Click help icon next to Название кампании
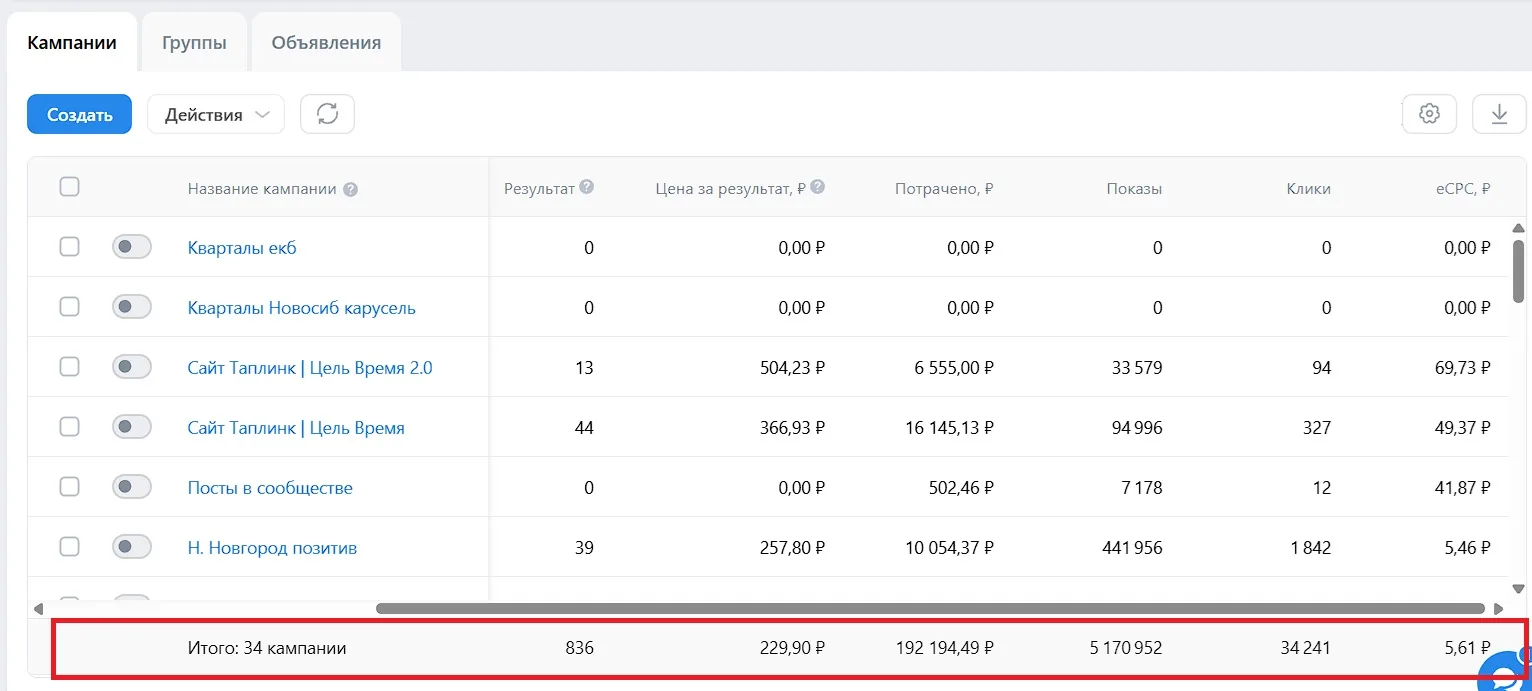Viewport: 1532px width, 691px height. coord(350,189)
